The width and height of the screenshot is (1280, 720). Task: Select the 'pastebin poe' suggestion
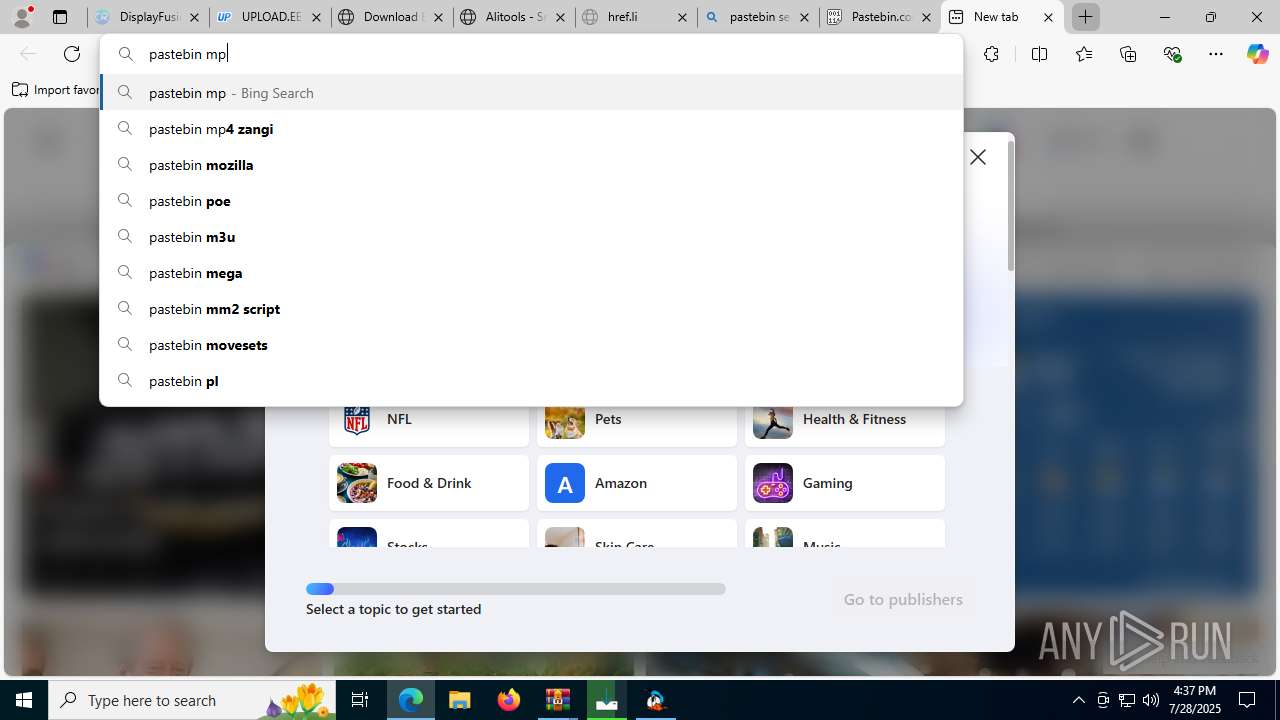coord(531,200)
